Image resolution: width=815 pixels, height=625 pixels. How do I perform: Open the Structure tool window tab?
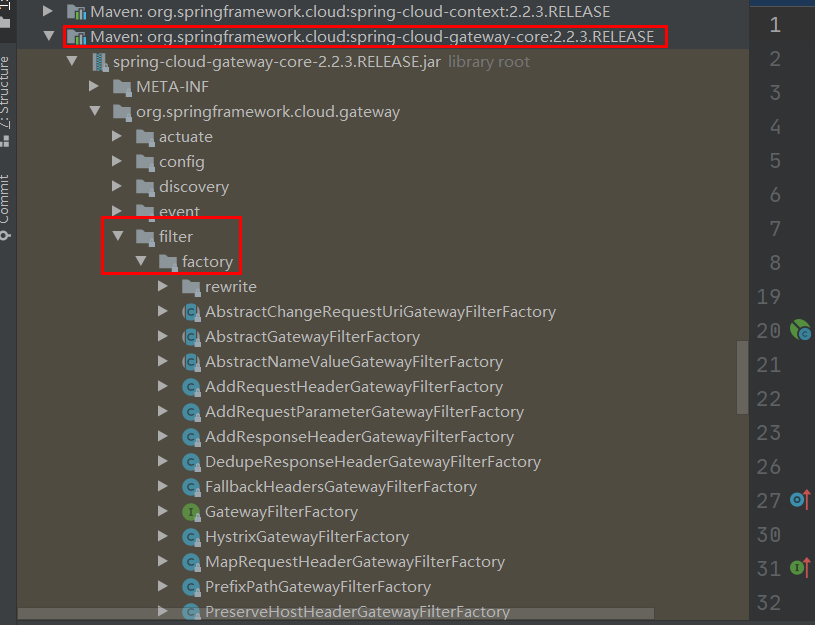5,100
